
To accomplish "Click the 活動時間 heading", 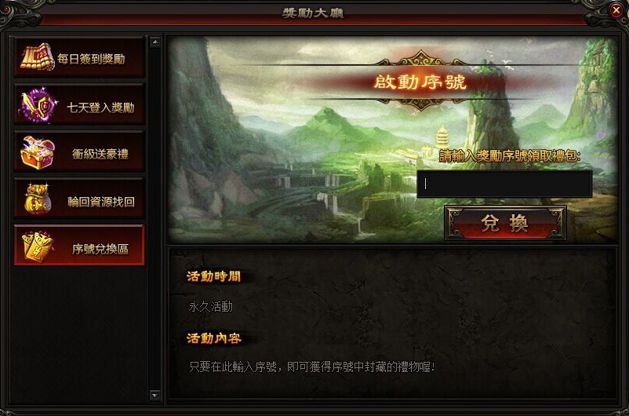I will (214, 276).
